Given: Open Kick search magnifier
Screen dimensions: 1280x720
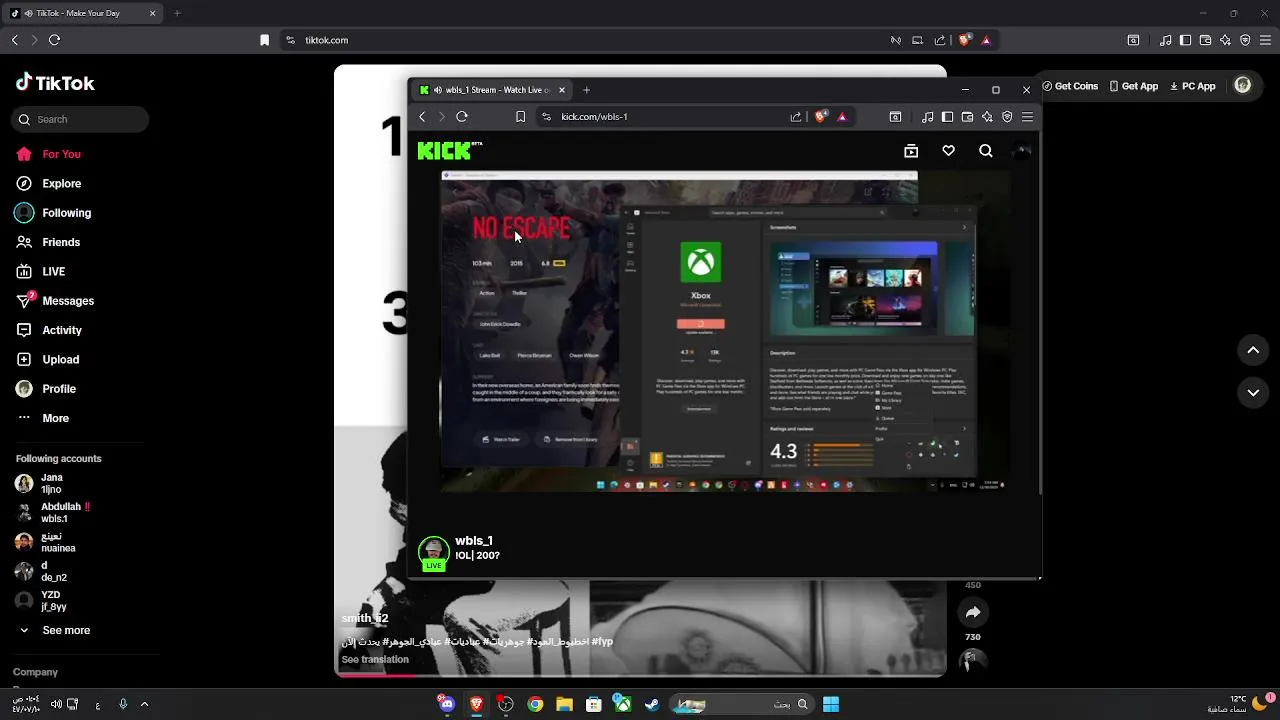Looking at the screenshot, I should (986, 151).
